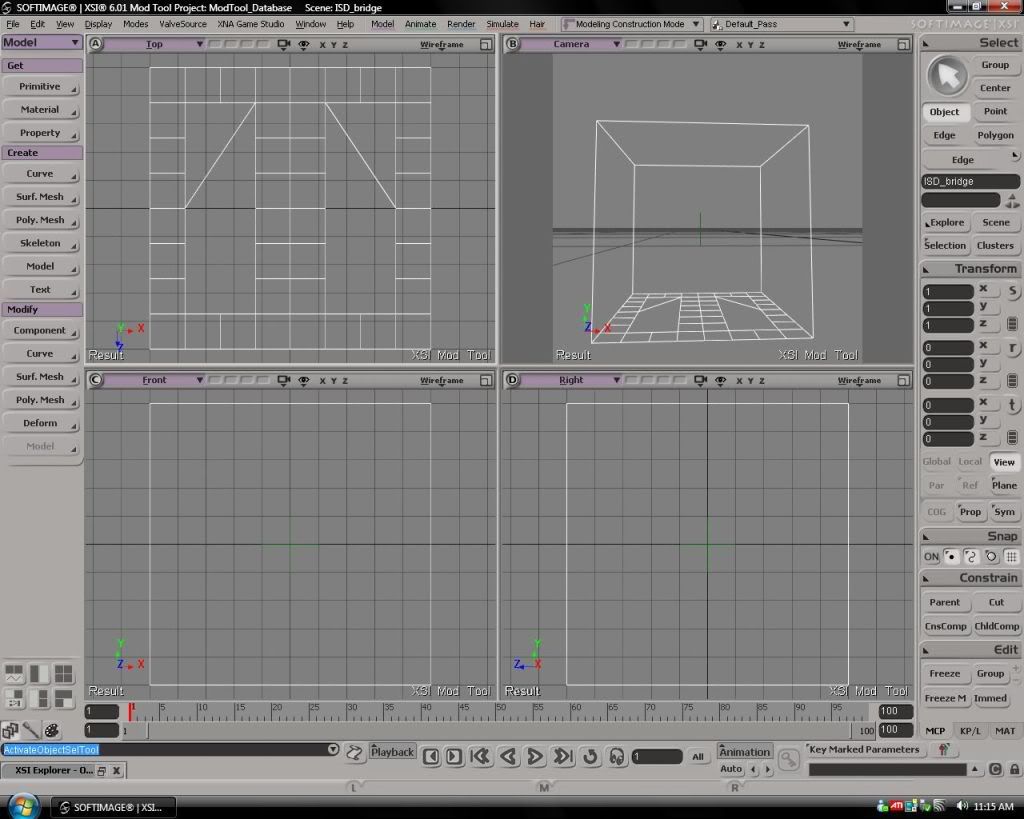Open the ValveSource menu
The image size is (1024, 819).
183,24
